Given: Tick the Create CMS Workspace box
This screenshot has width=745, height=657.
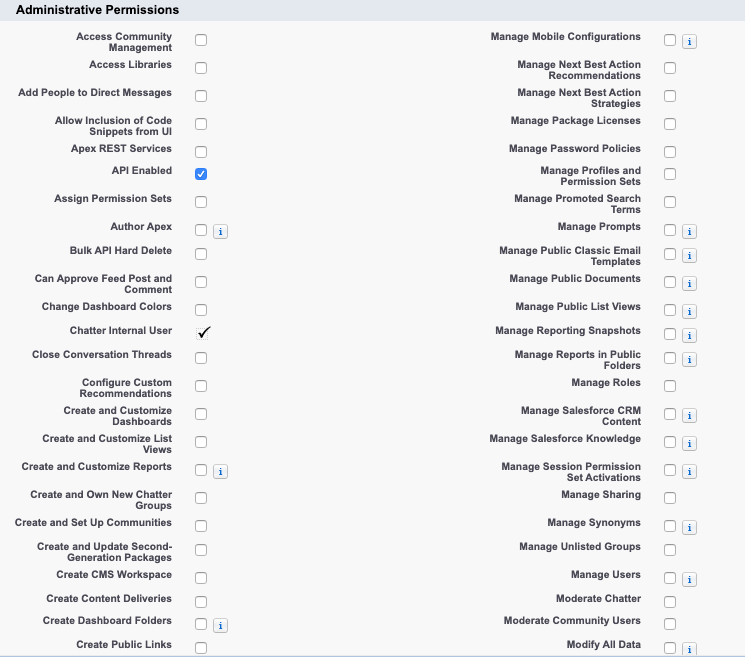Looking at the screenshot, I should pos(201,578).
